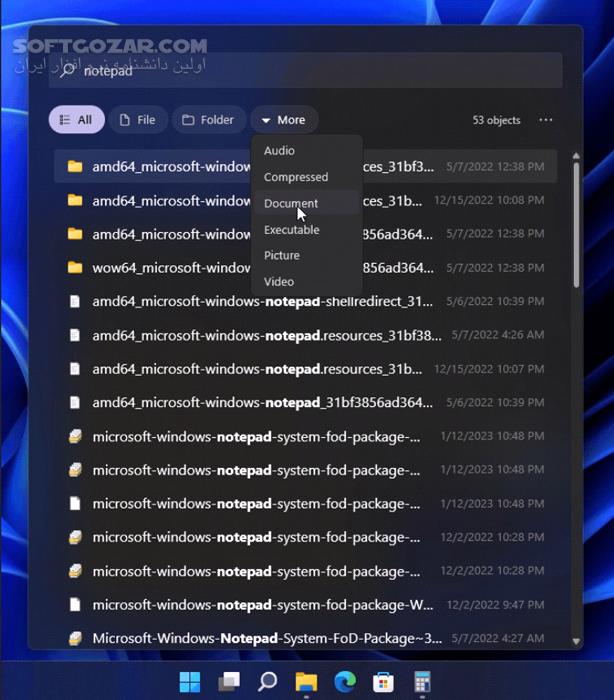614x700 pixels.
Task: Choose Compressed from the More menu
Action: [x=307, y=177]
